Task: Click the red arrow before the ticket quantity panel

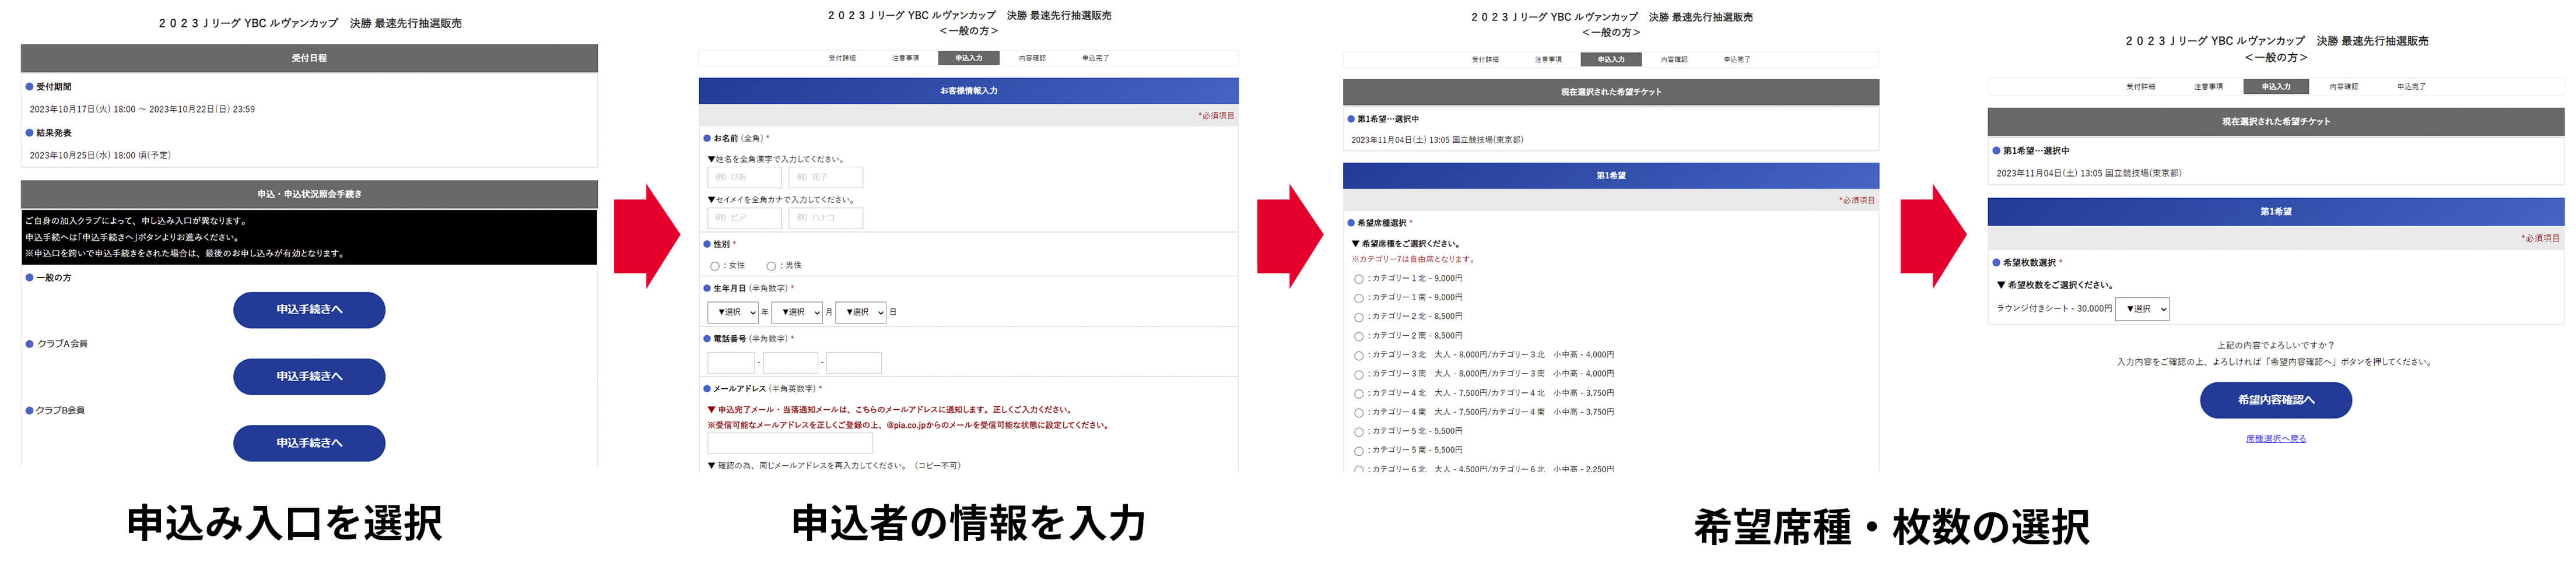Action: (x=1932, y=236)
